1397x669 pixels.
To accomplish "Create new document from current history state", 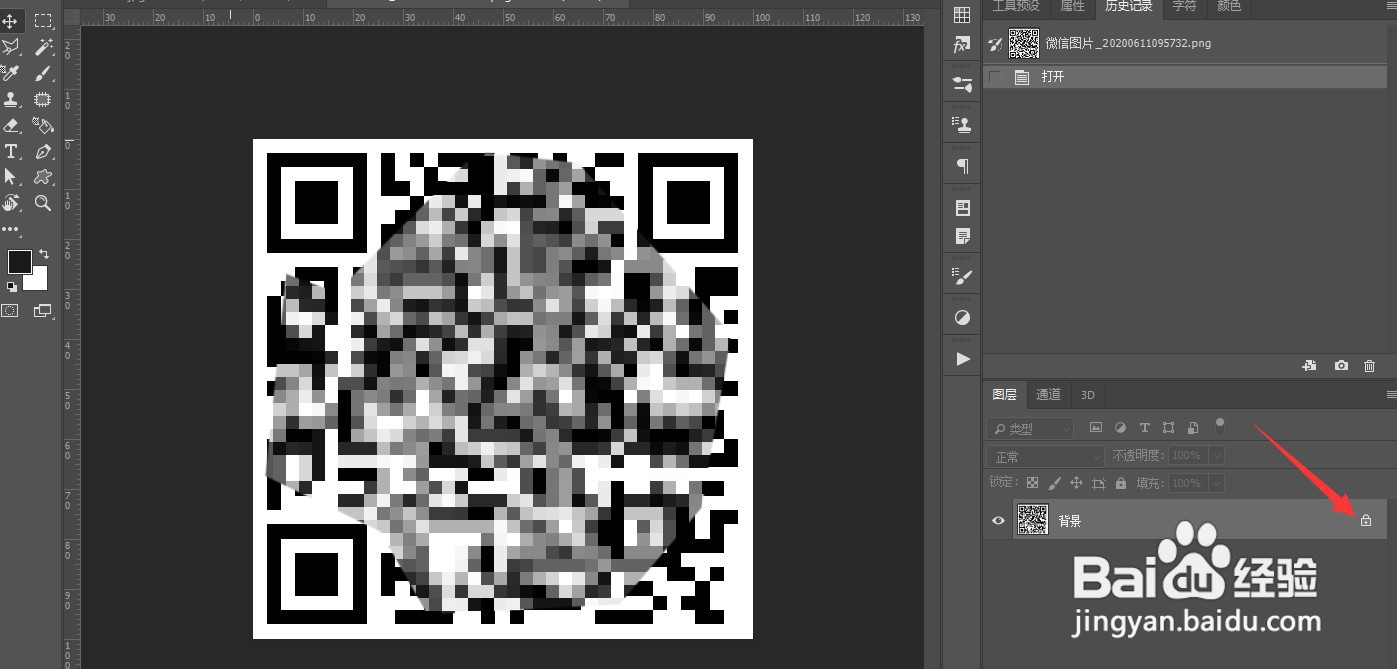I will pyautogui.click(x=1309, y=366).
